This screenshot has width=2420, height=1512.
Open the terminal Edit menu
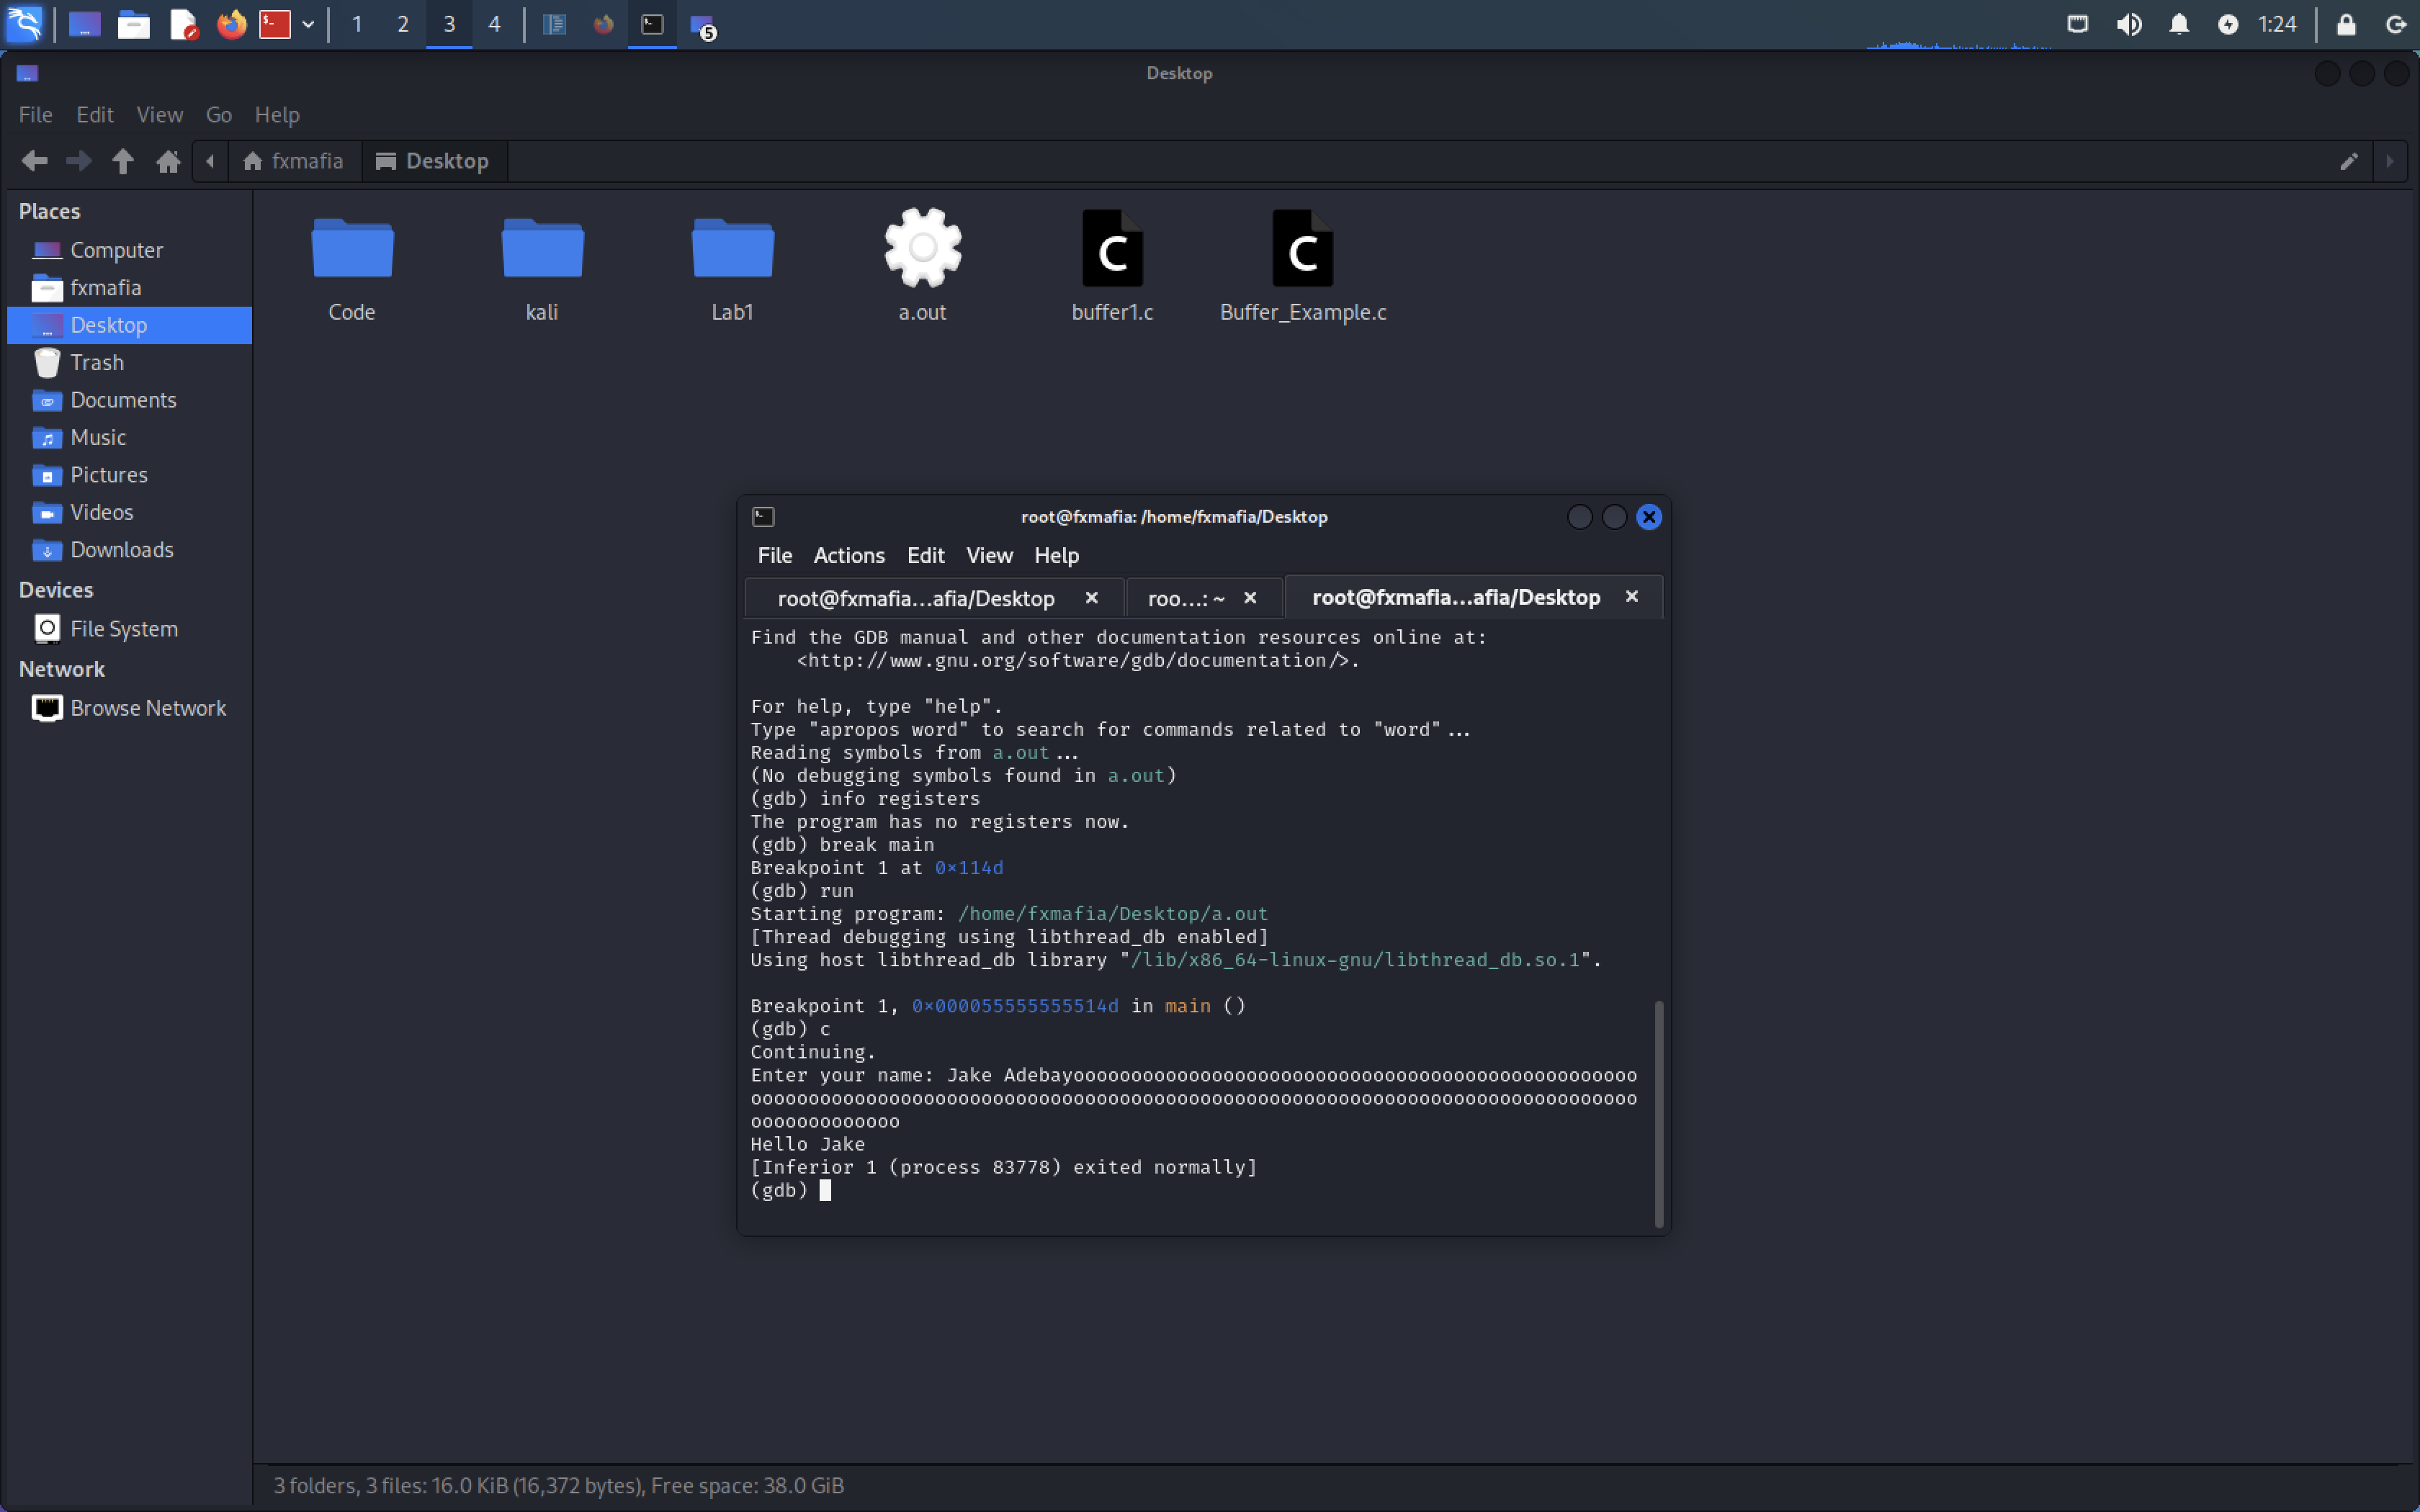click(x=925, y=556)
